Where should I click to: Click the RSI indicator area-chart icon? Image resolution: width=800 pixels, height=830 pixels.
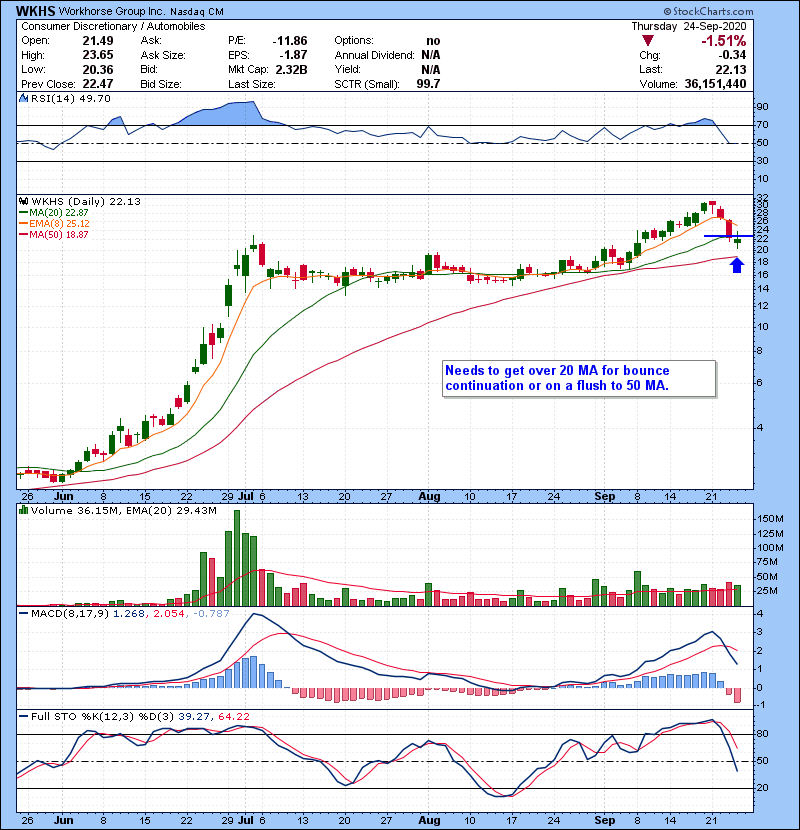click(x=23, y=98)
